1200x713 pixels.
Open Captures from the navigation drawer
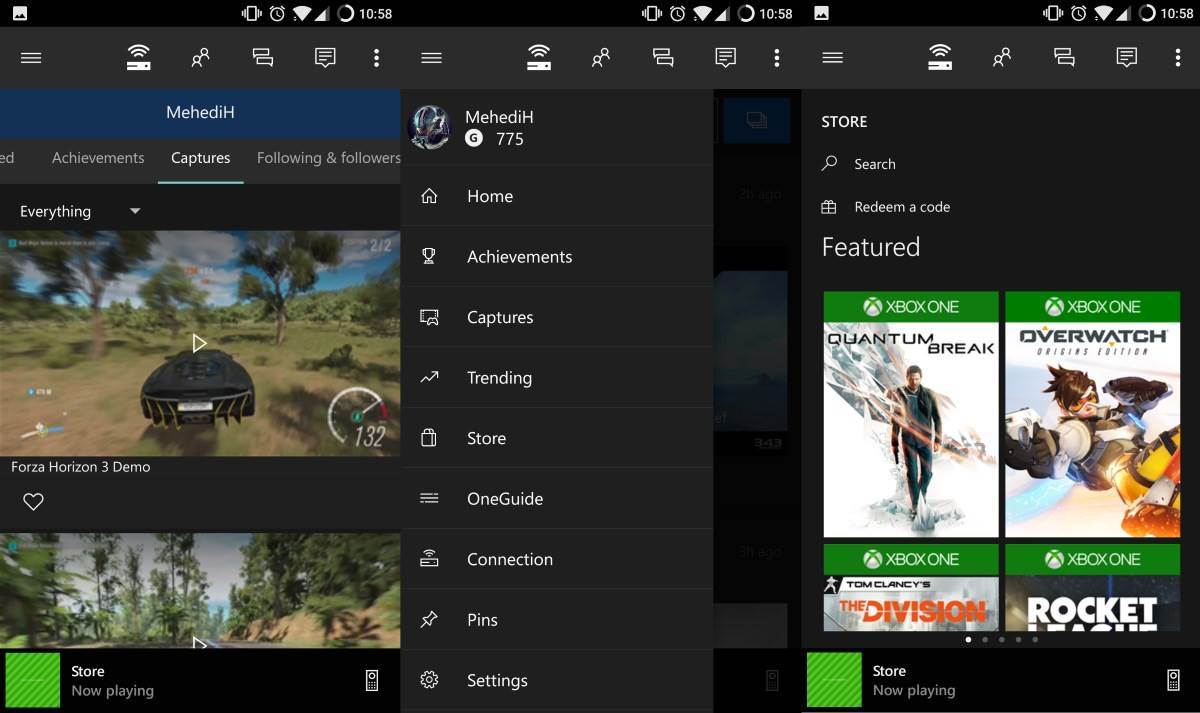click(500, 317)
